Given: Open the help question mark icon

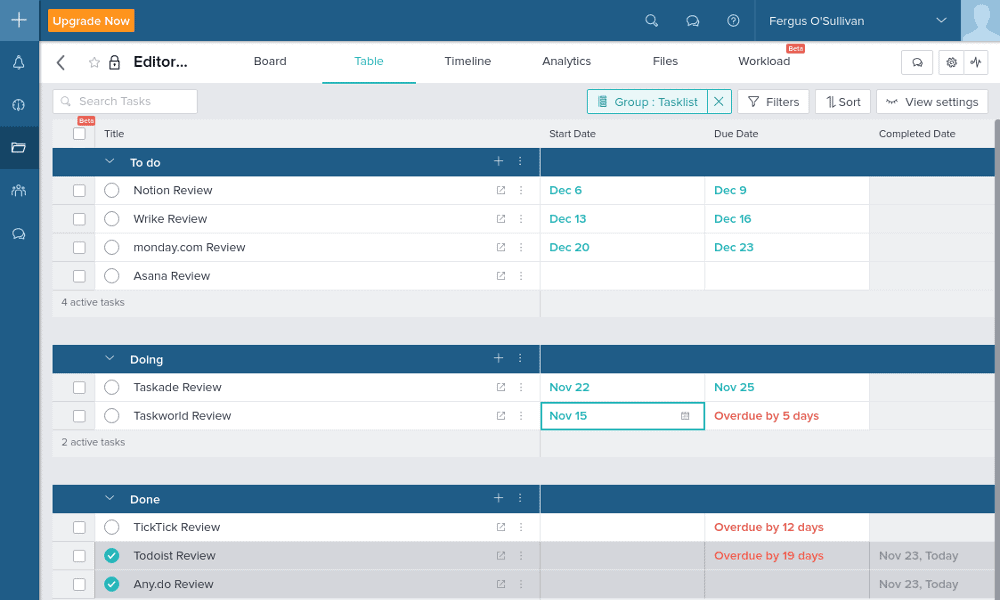Looking at the screenshot, I should 733,20.
